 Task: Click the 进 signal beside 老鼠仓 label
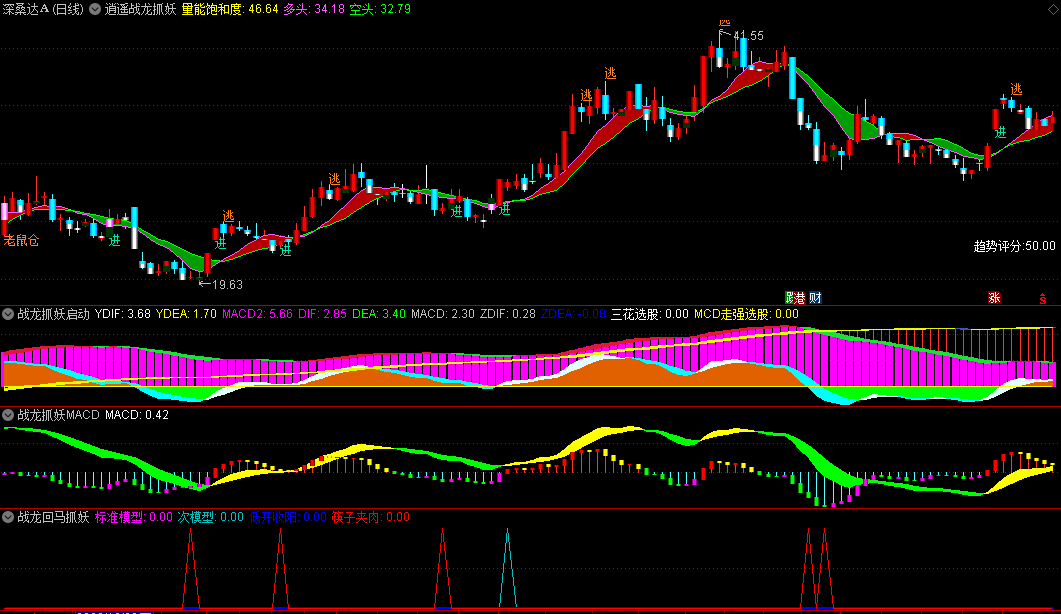[x=114, y=240]
